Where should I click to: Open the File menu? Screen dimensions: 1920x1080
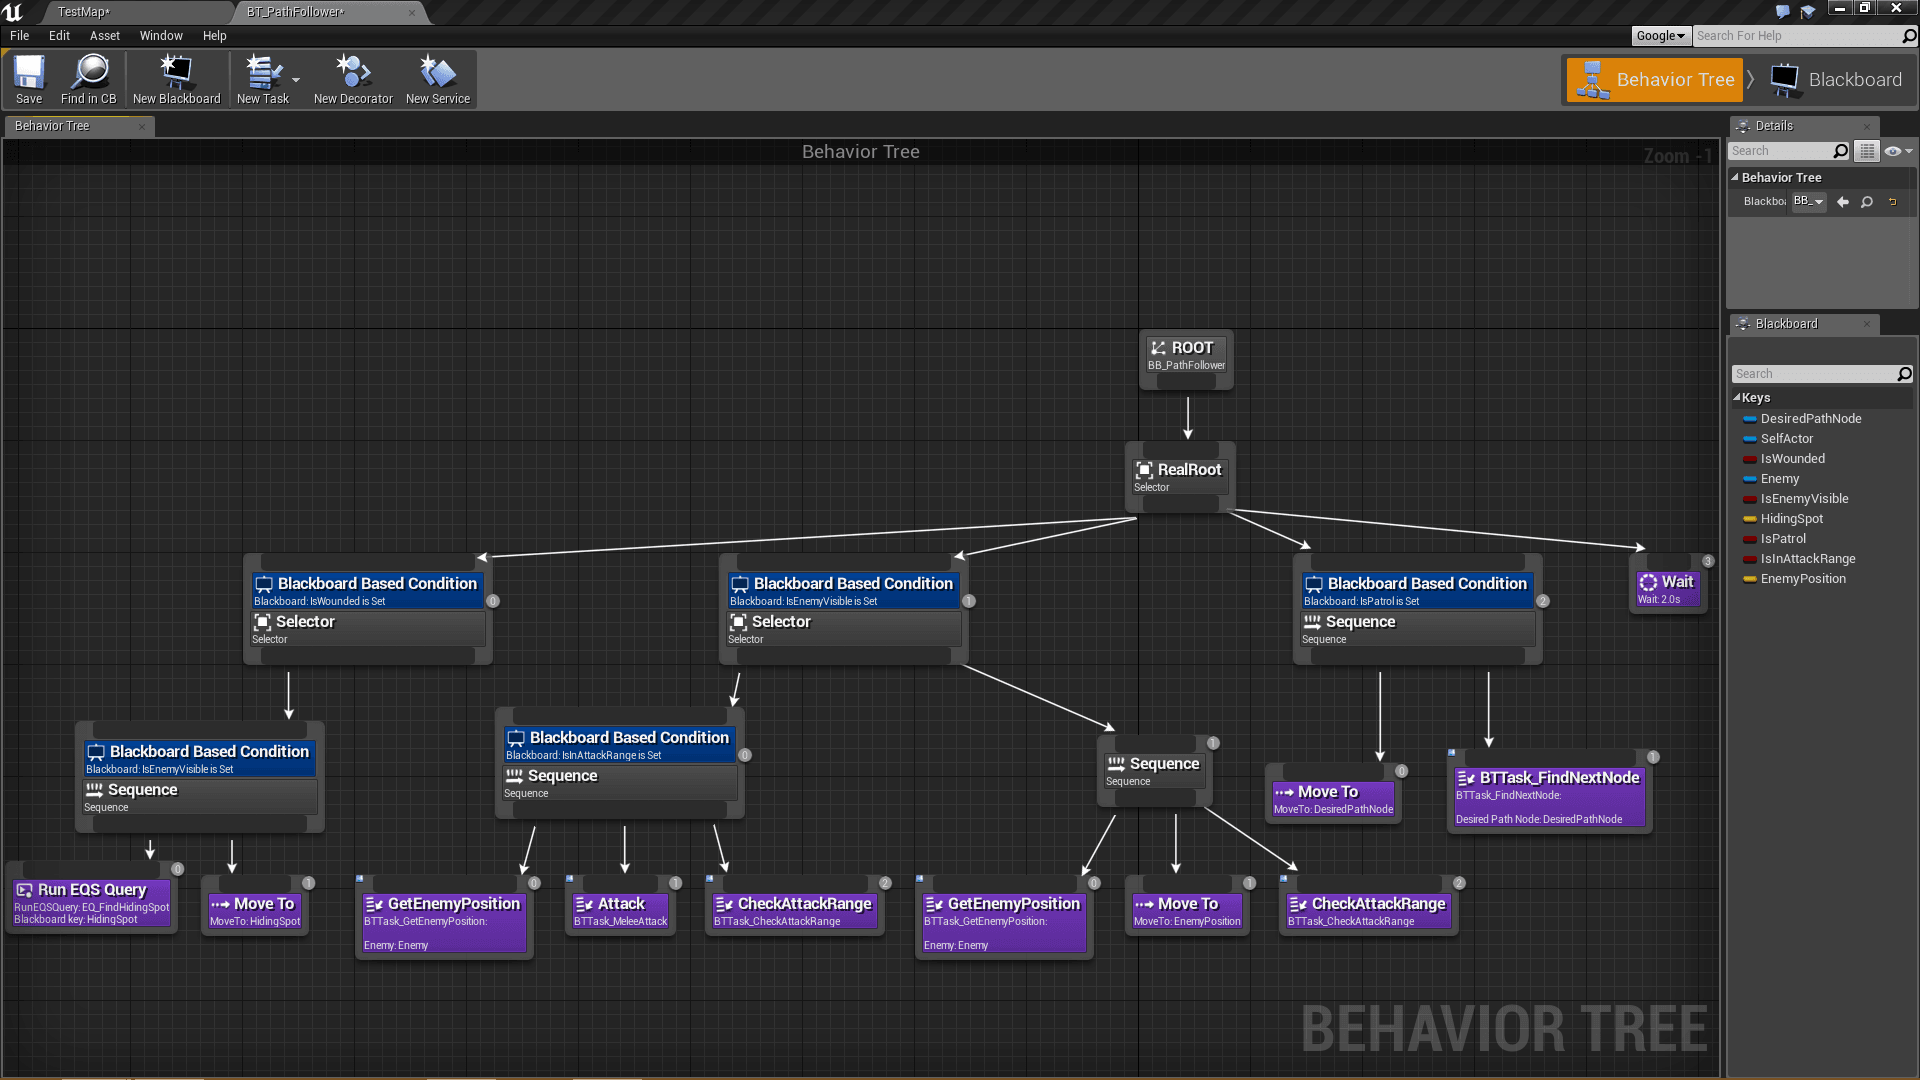[x=19, y=36]
